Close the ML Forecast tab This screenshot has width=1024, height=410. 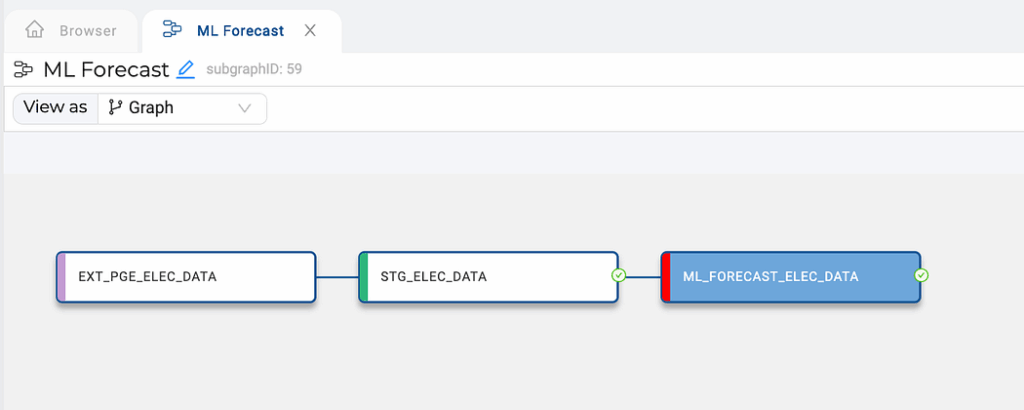point(310,30)
